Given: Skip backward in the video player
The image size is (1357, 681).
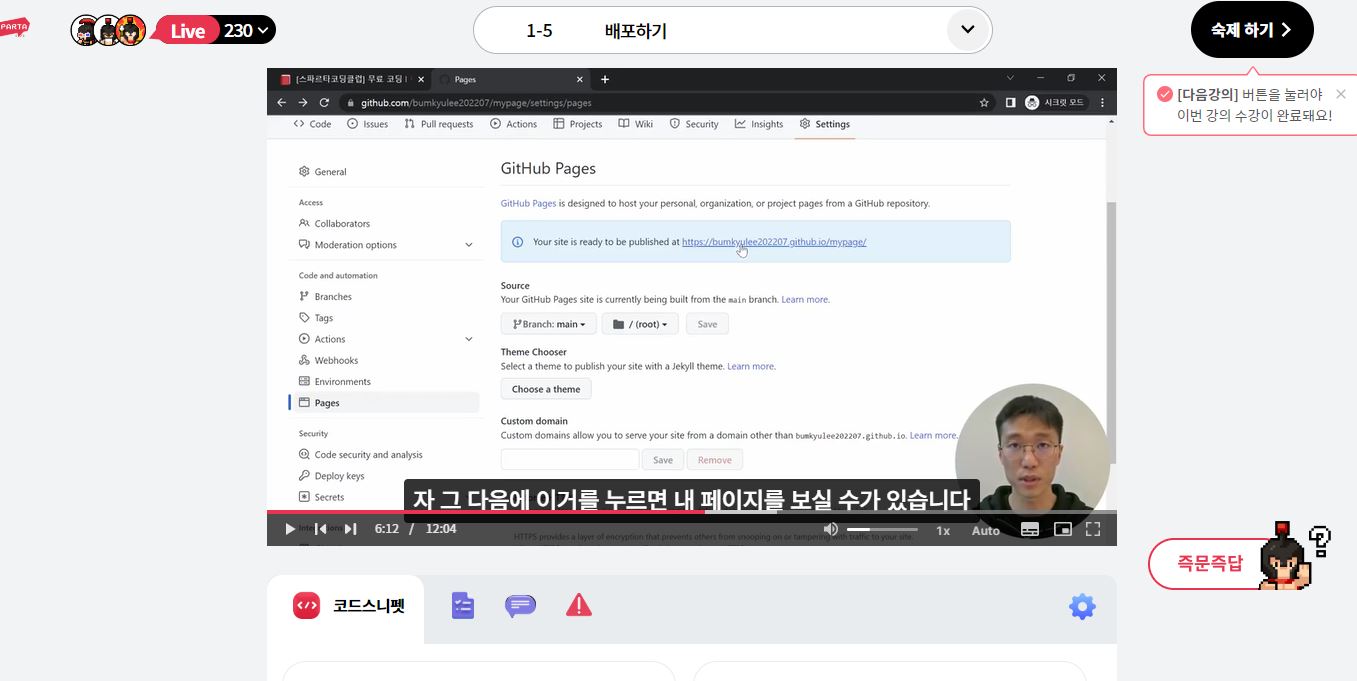Looking at the screenshot, I should (x=320, y=529).
